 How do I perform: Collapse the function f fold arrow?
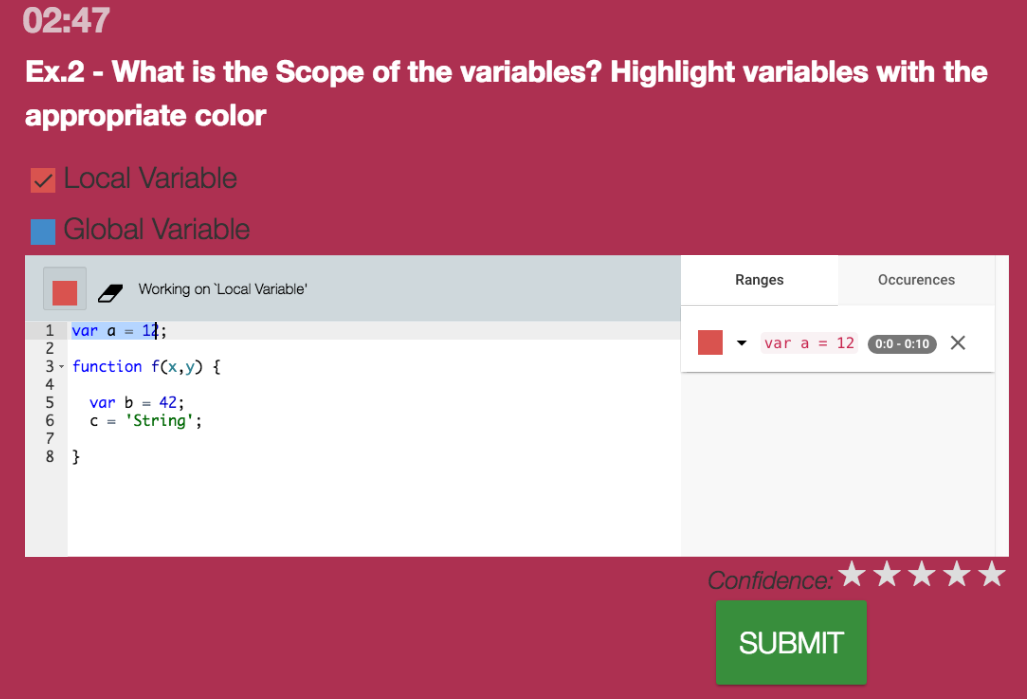(61, 367)
